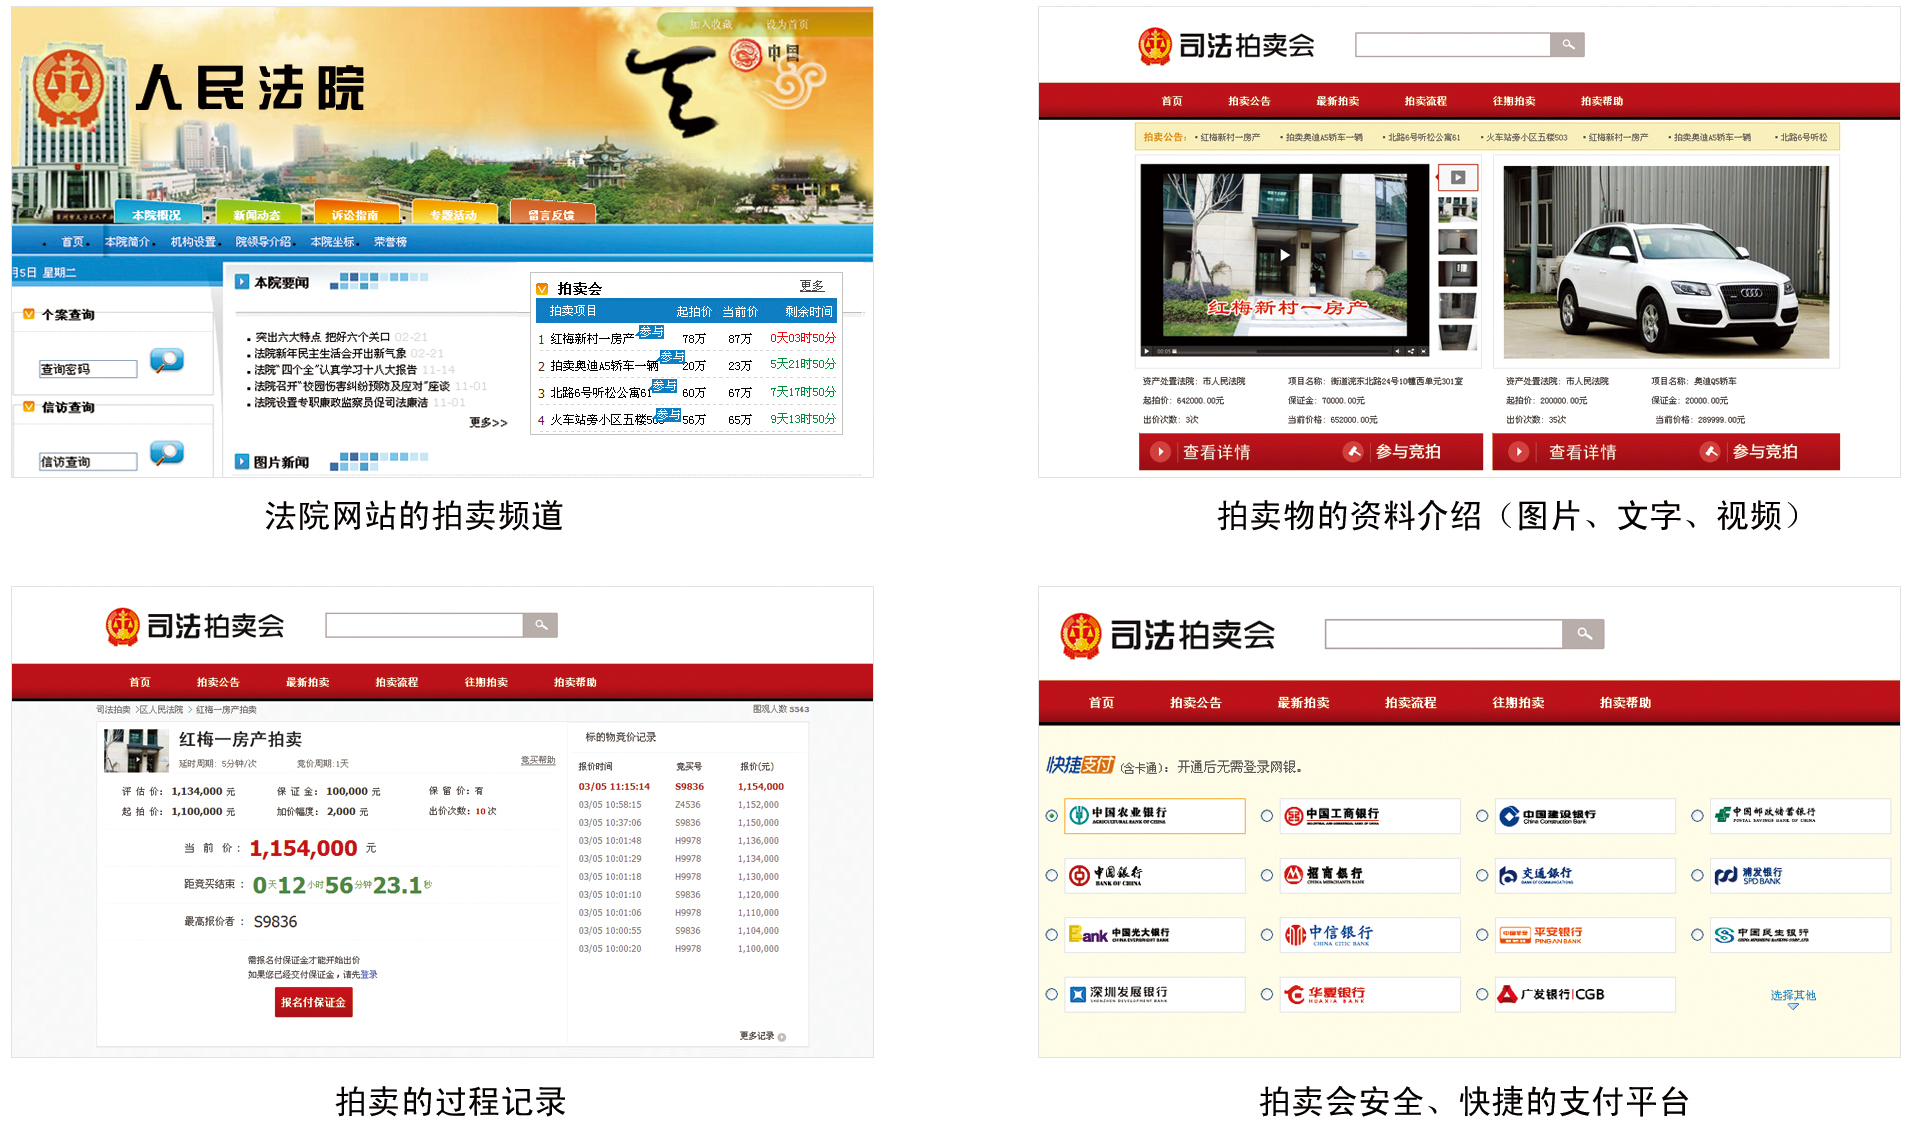Viewport: 1907px width, 1134px height.
Task: Click the red 报名付保证金 button
Action: [x=313, y=1002]
